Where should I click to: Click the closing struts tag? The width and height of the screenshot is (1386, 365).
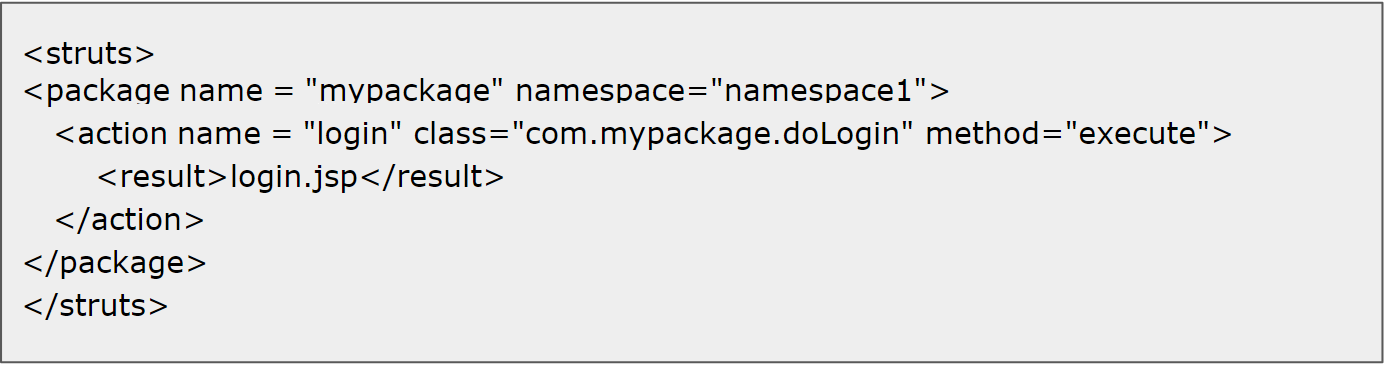[x=96, y=305]
